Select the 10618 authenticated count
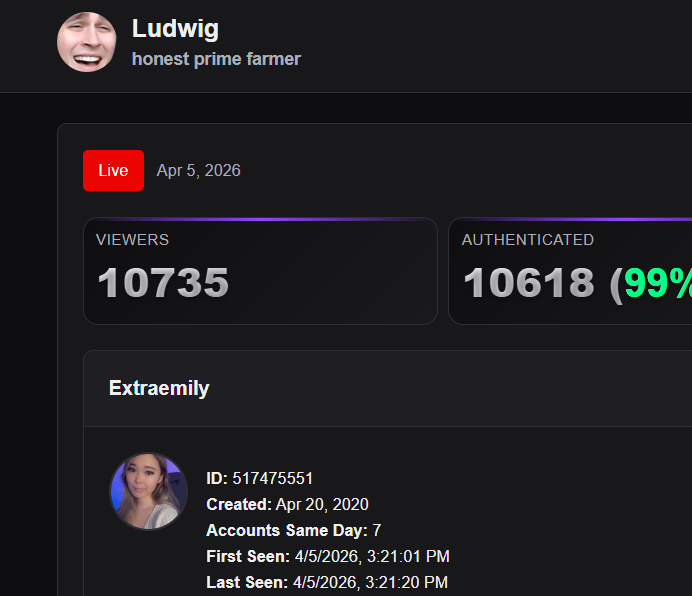692x596 pixels. [x=529, y=283]
